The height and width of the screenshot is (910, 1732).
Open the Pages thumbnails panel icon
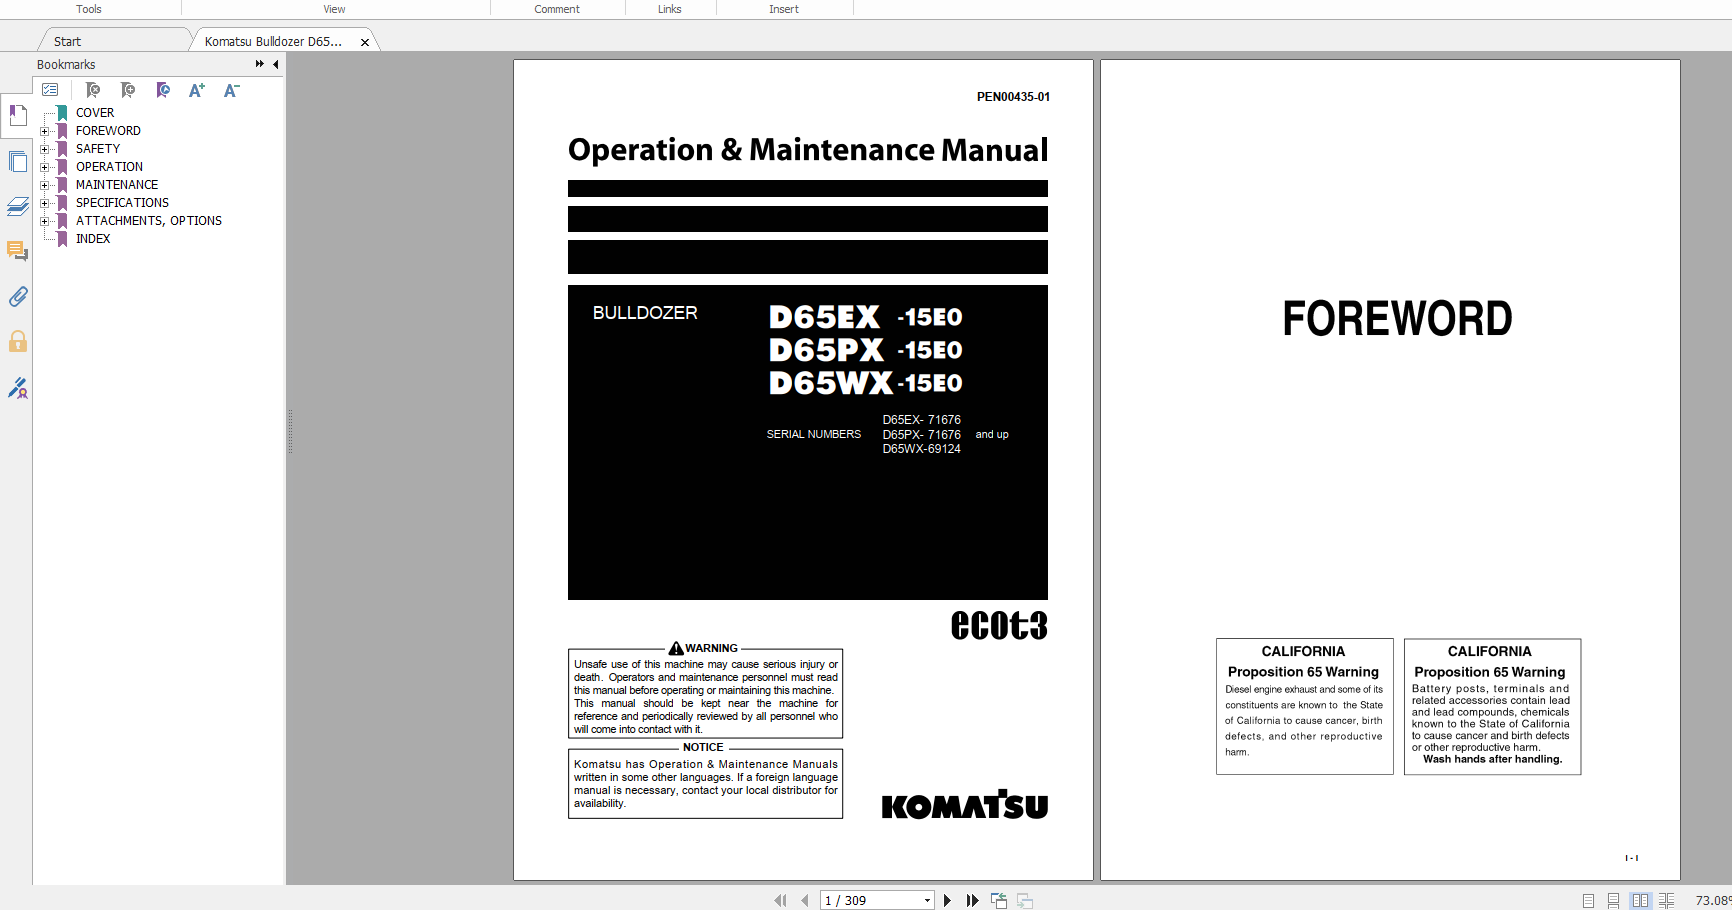click(x=17, y=161)
